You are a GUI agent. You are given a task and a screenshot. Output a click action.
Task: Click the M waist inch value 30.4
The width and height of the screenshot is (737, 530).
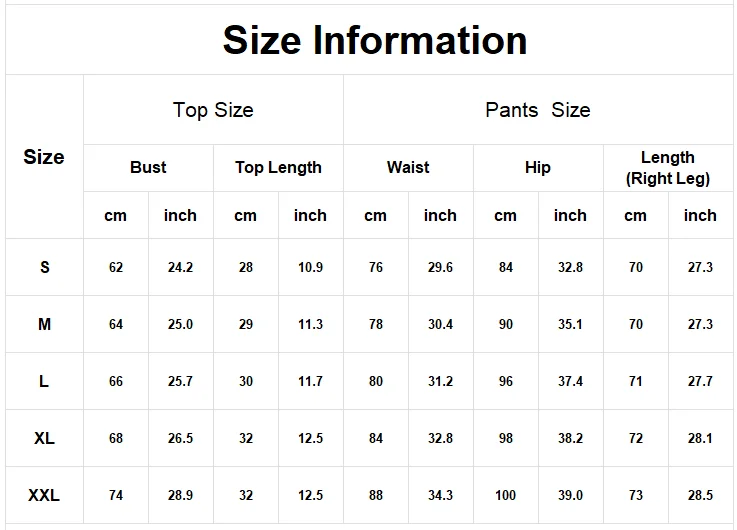440,324
